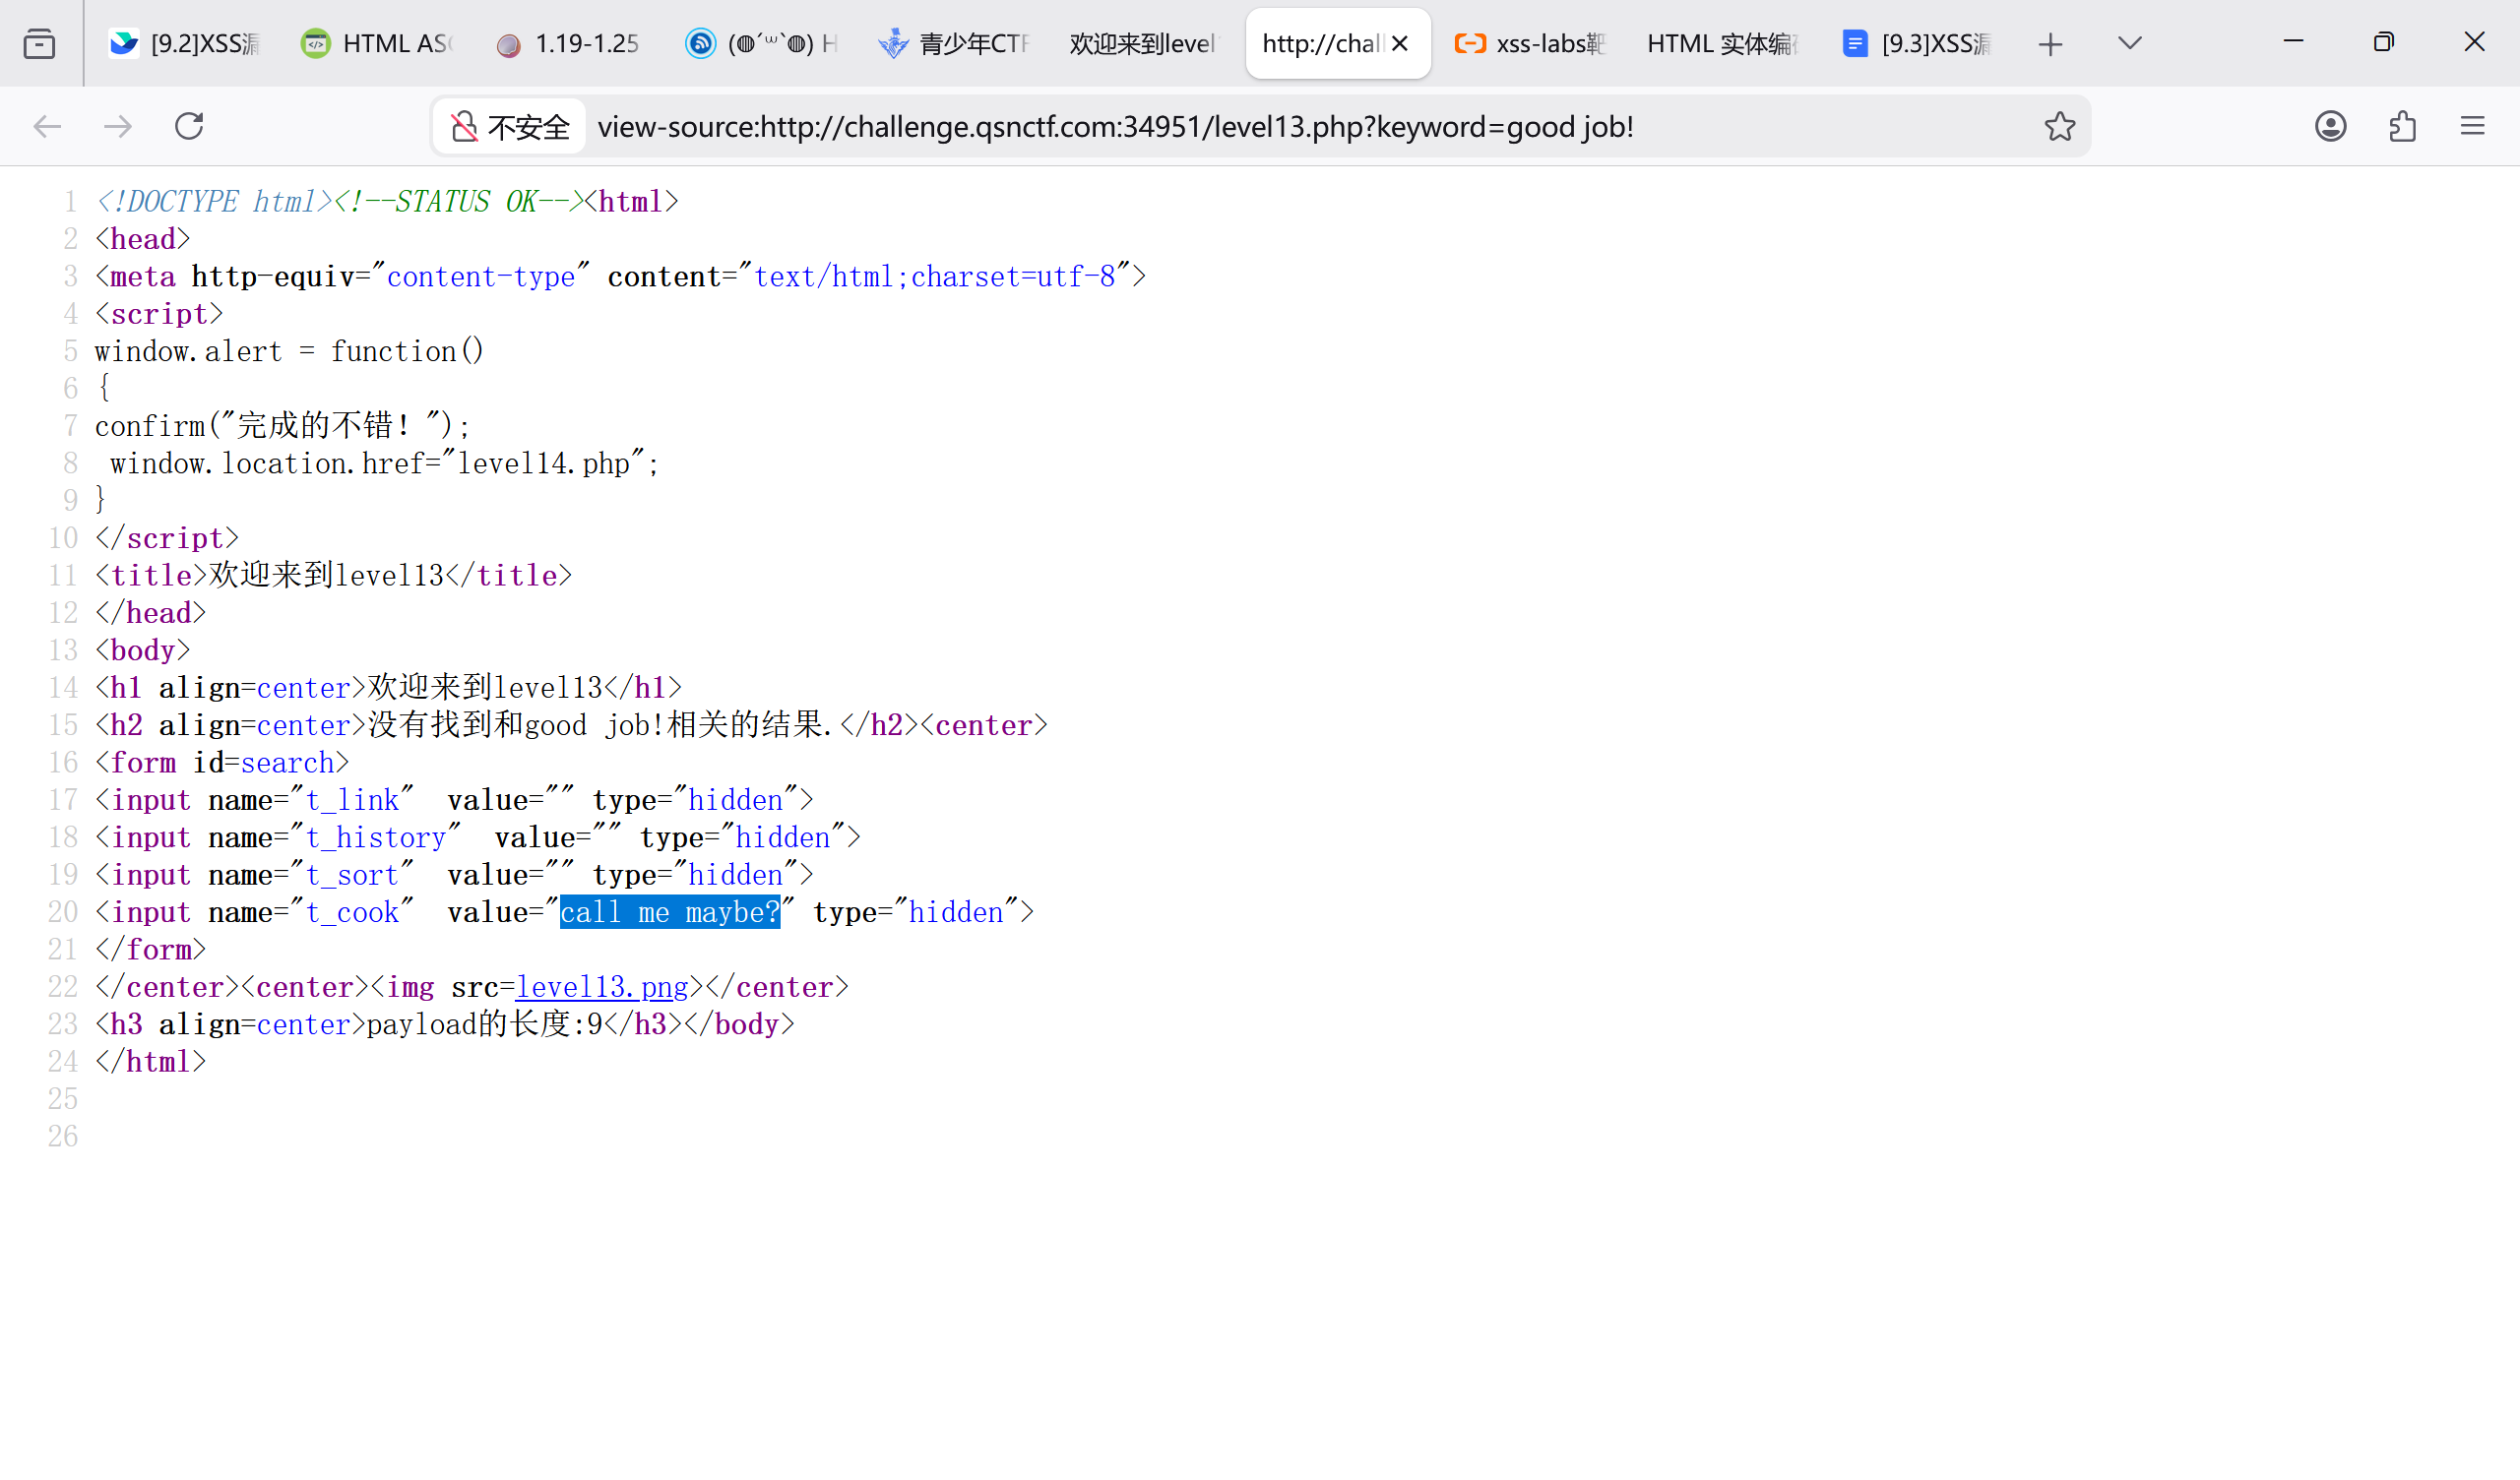Click the highlighted "call me maybe?" text

pyautogui.click(x=669, y=912)
